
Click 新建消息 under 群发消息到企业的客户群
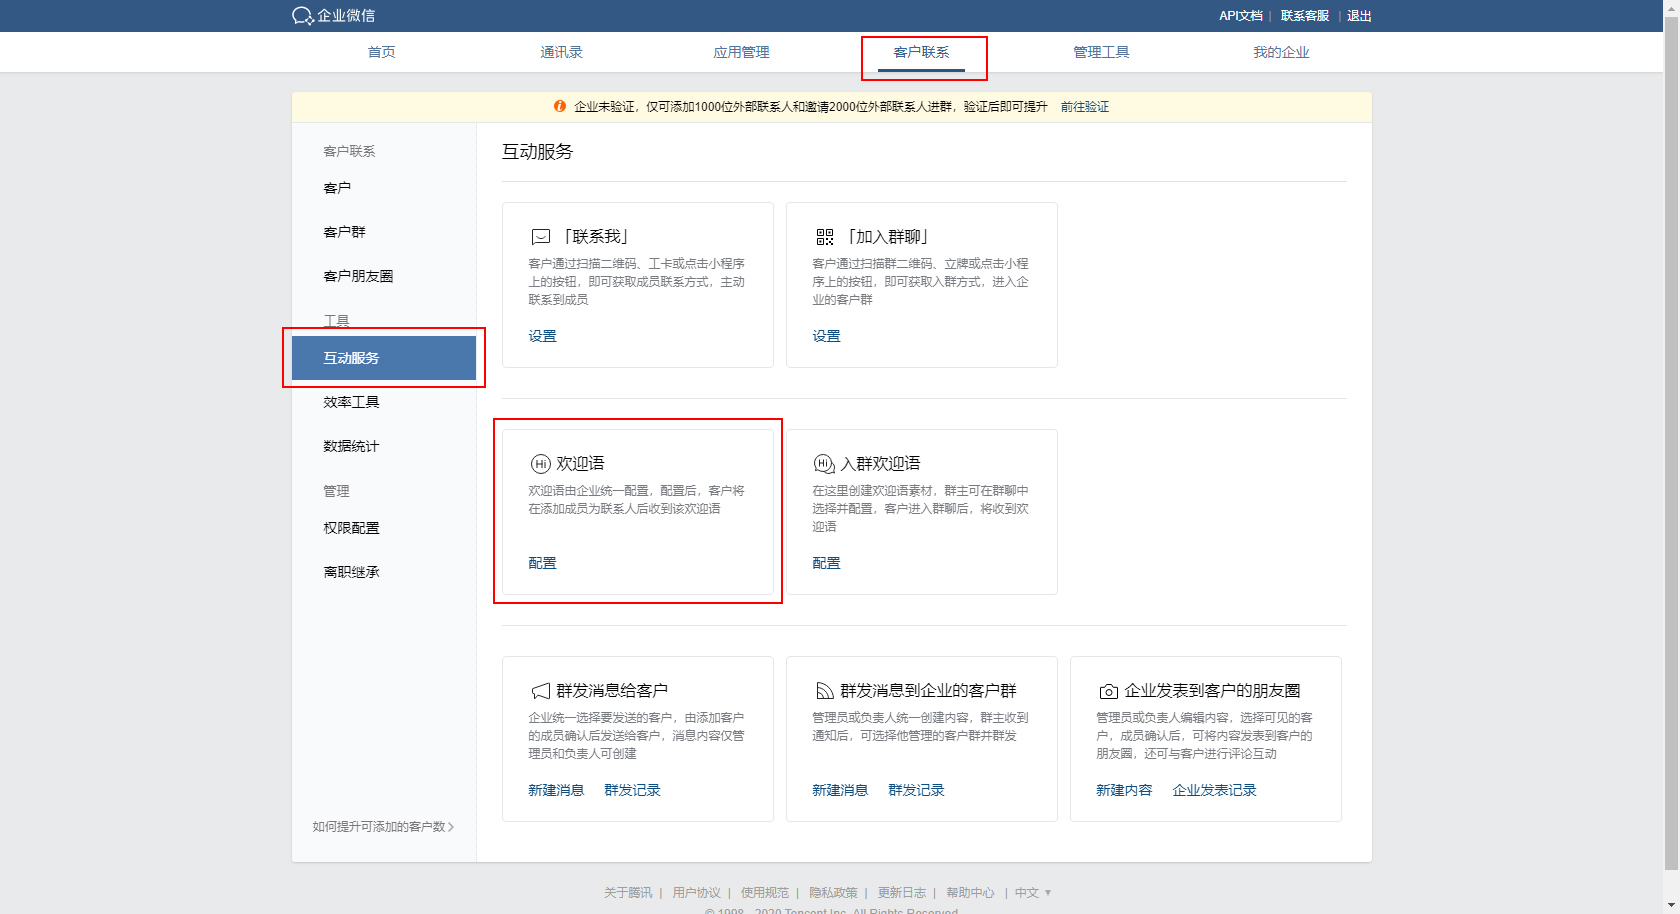(840, 790)
